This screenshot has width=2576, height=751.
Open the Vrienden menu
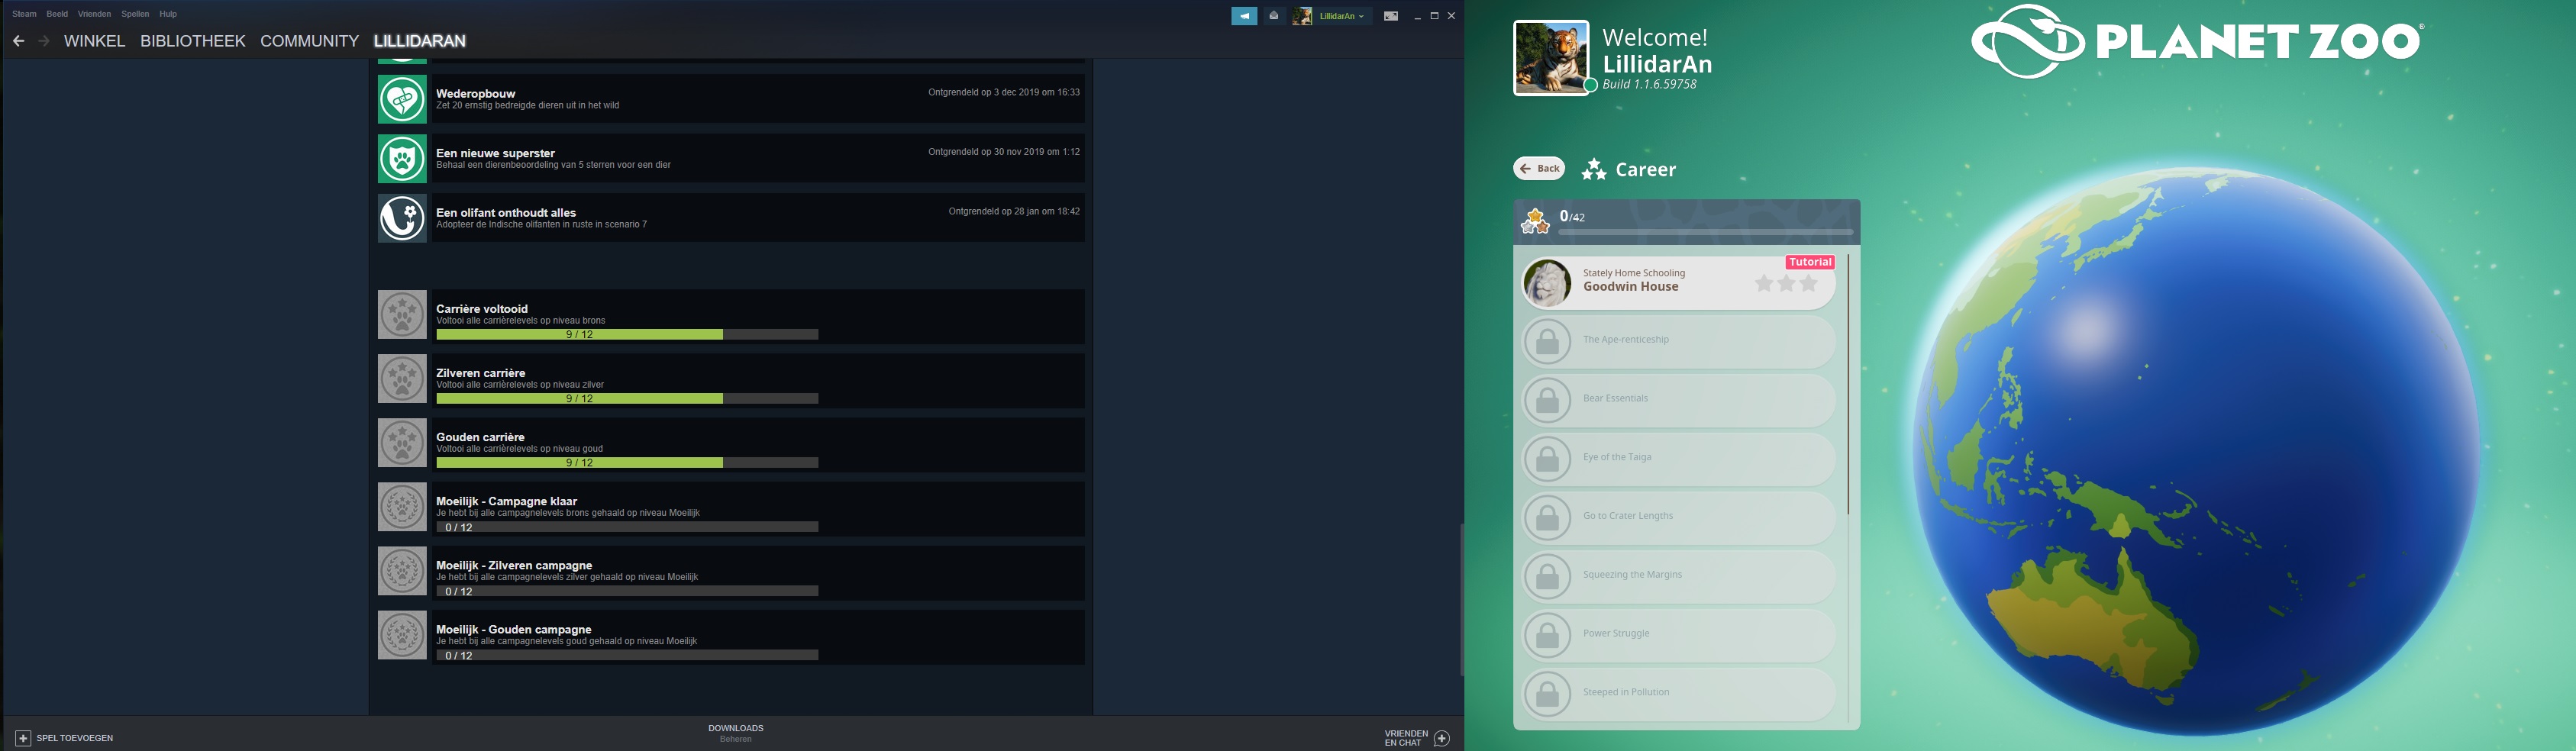pyautogui.click(x=94, y=14)
